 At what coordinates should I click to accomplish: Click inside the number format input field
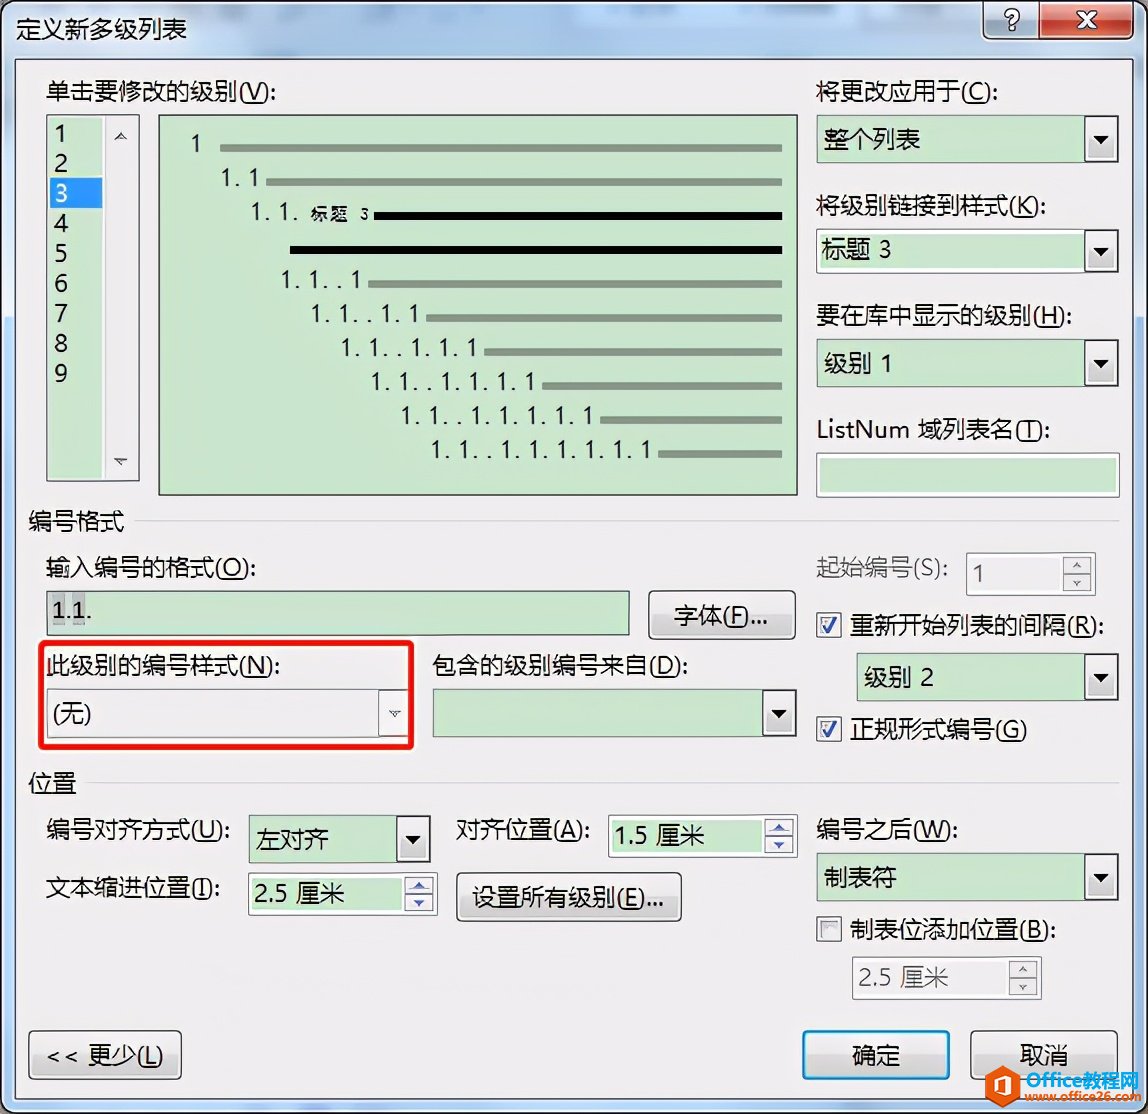pyautogui.click(x=338, y=613)
